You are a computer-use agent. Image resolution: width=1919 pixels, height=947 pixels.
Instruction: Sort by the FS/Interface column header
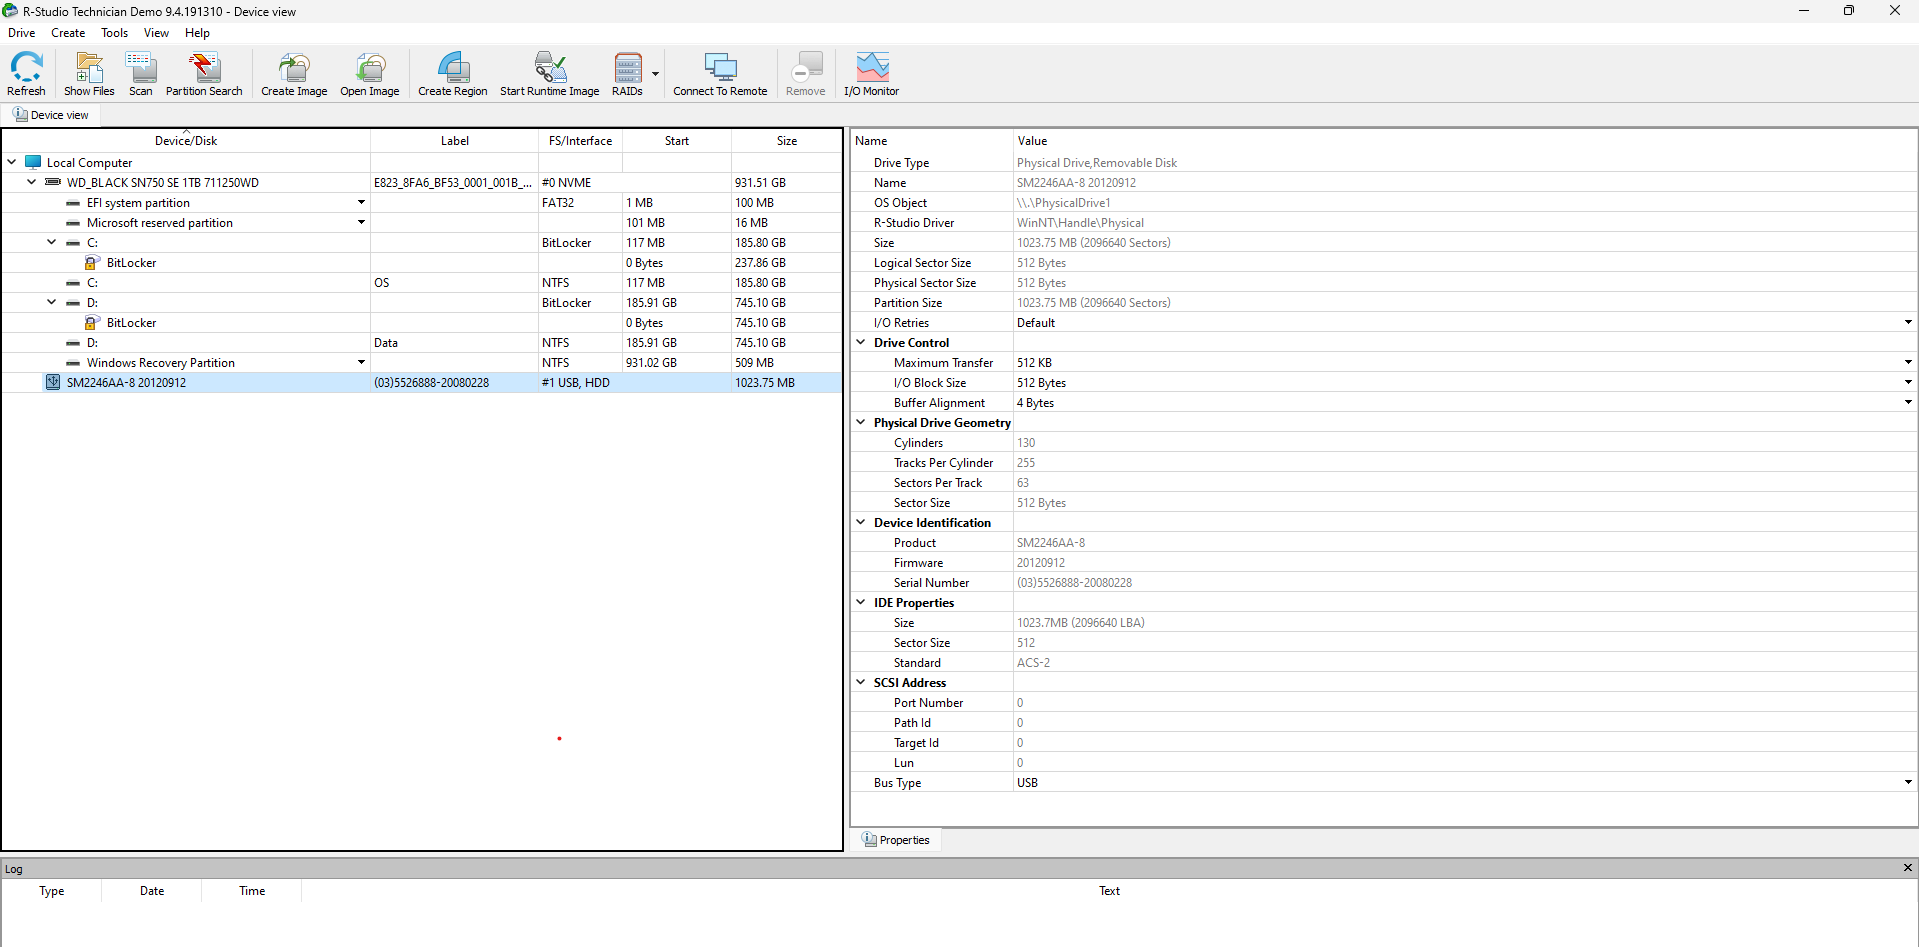coord(580,141)
